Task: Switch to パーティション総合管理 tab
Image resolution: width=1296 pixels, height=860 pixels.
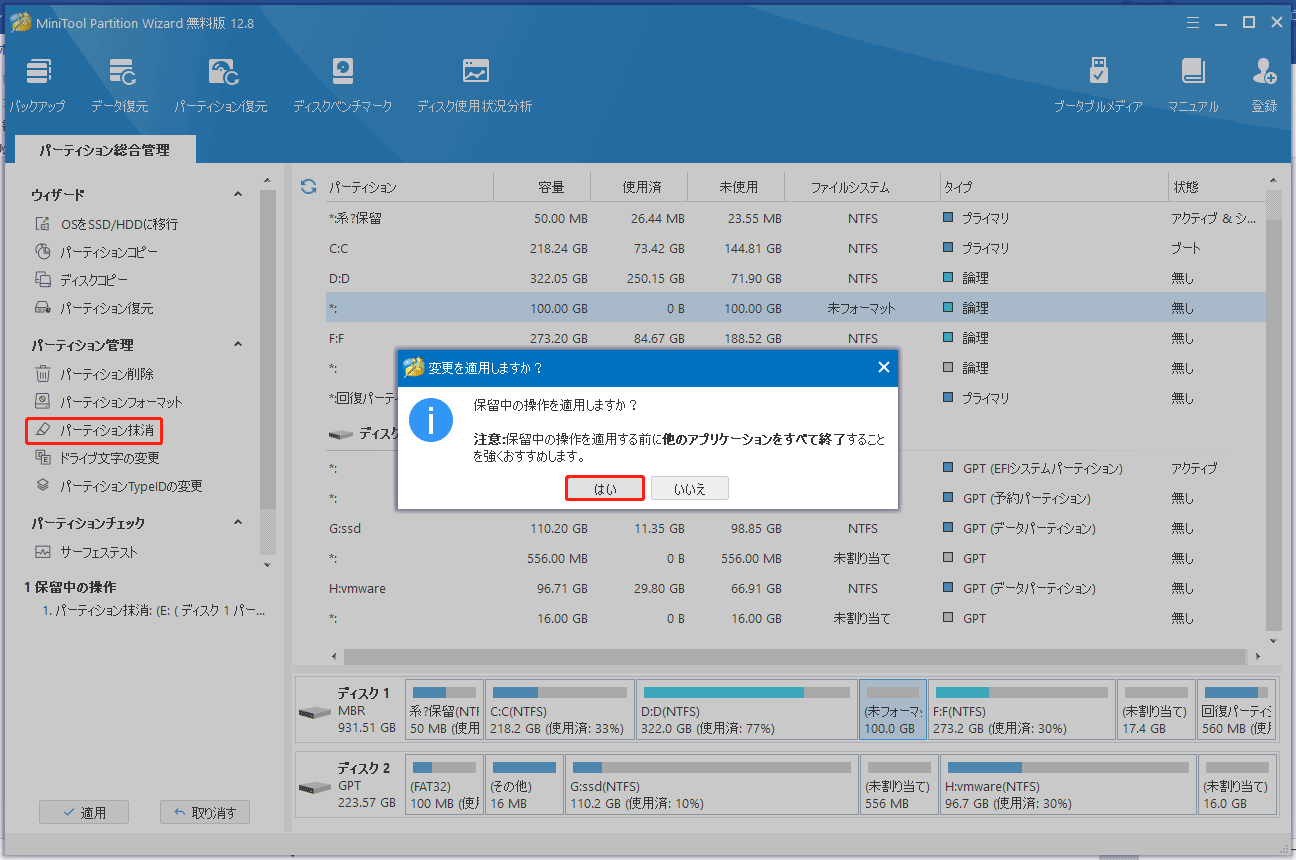Action: click(x=105, y=150)
